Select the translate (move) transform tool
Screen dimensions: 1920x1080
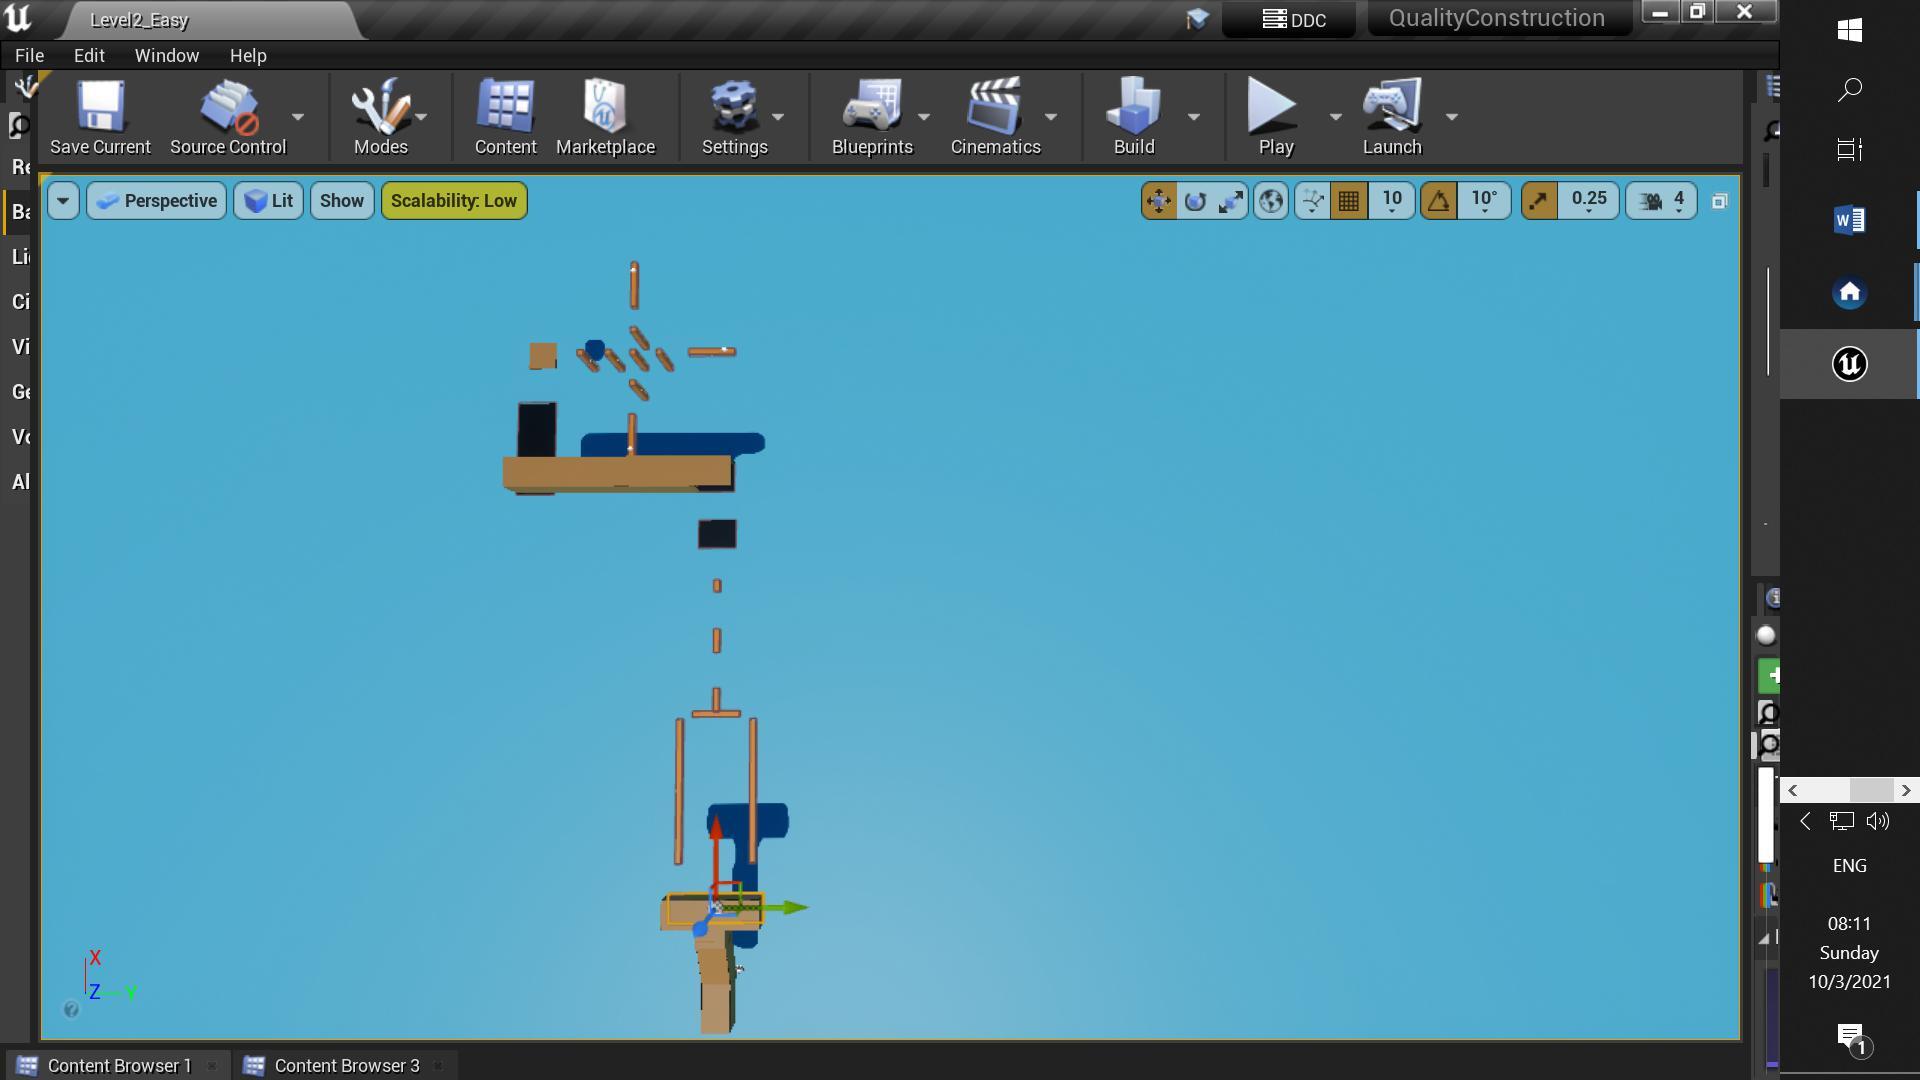1159,201
